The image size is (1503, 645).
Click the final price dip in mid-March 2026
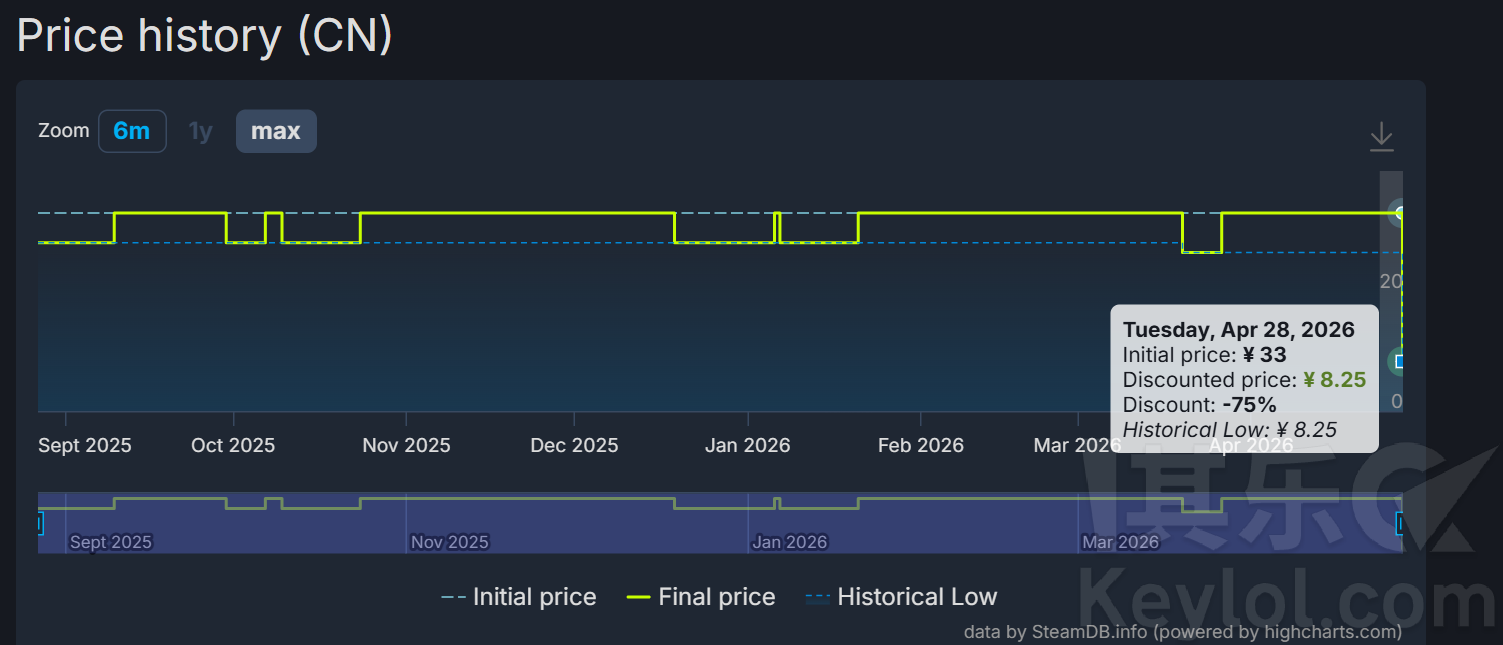1202,252
